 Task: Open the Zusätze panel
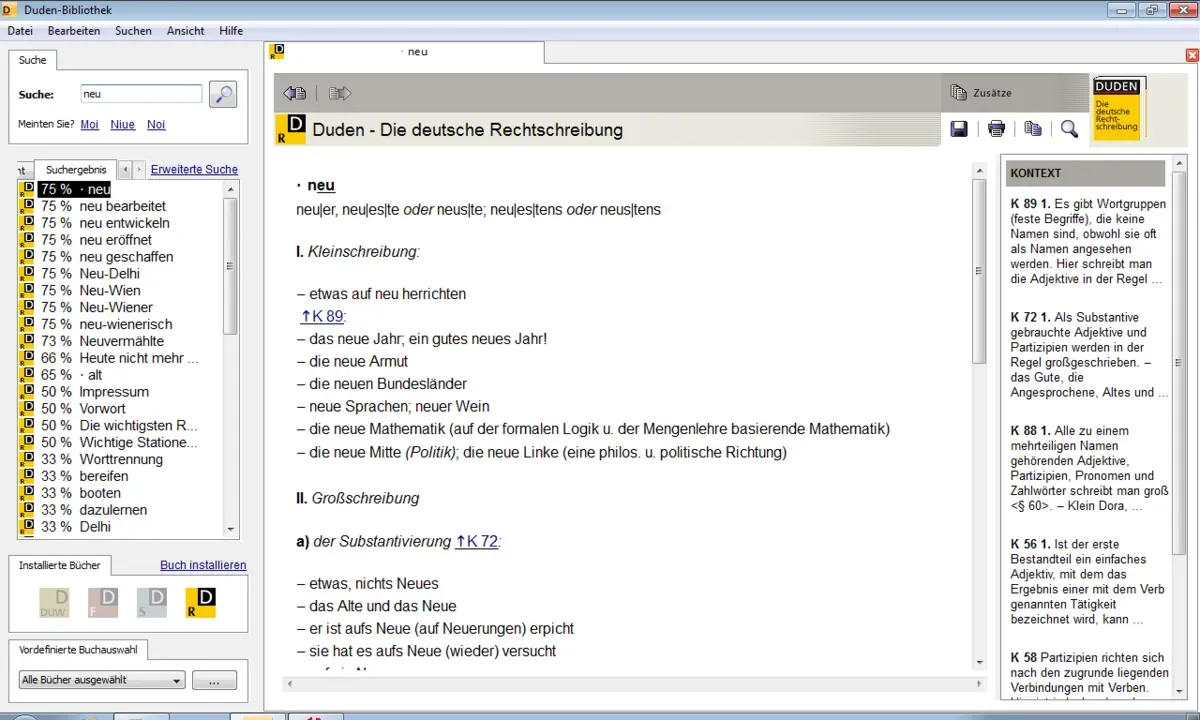tap(981, 92)
